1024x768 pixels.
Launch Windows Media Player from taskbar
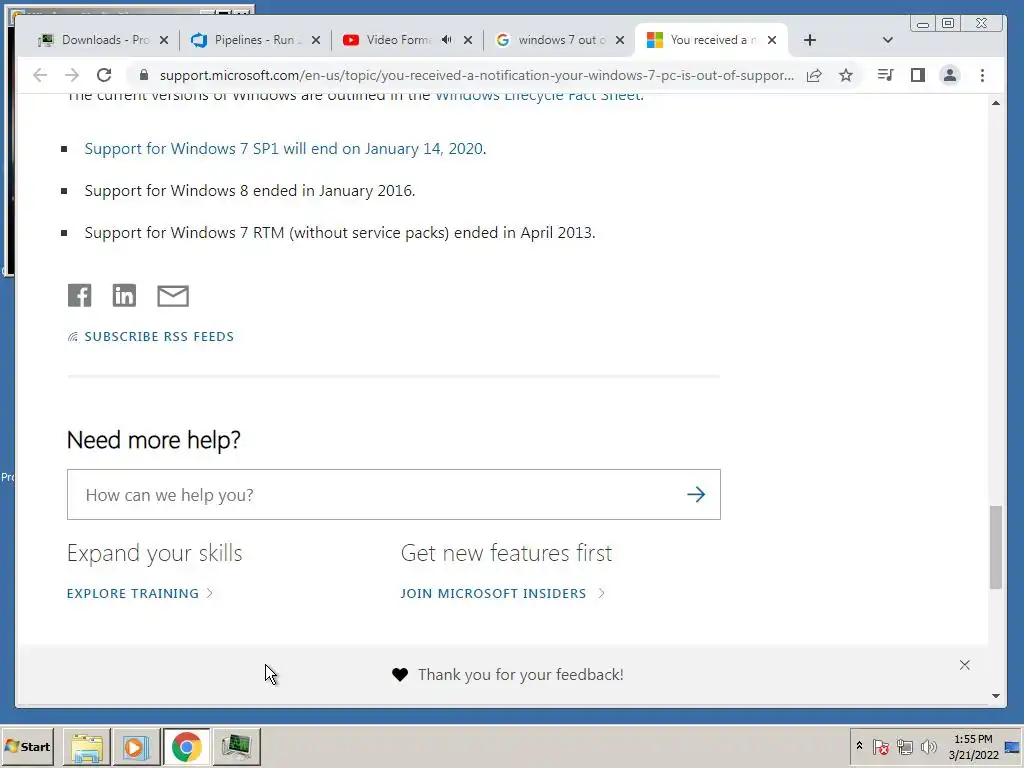tap(136, 746)
